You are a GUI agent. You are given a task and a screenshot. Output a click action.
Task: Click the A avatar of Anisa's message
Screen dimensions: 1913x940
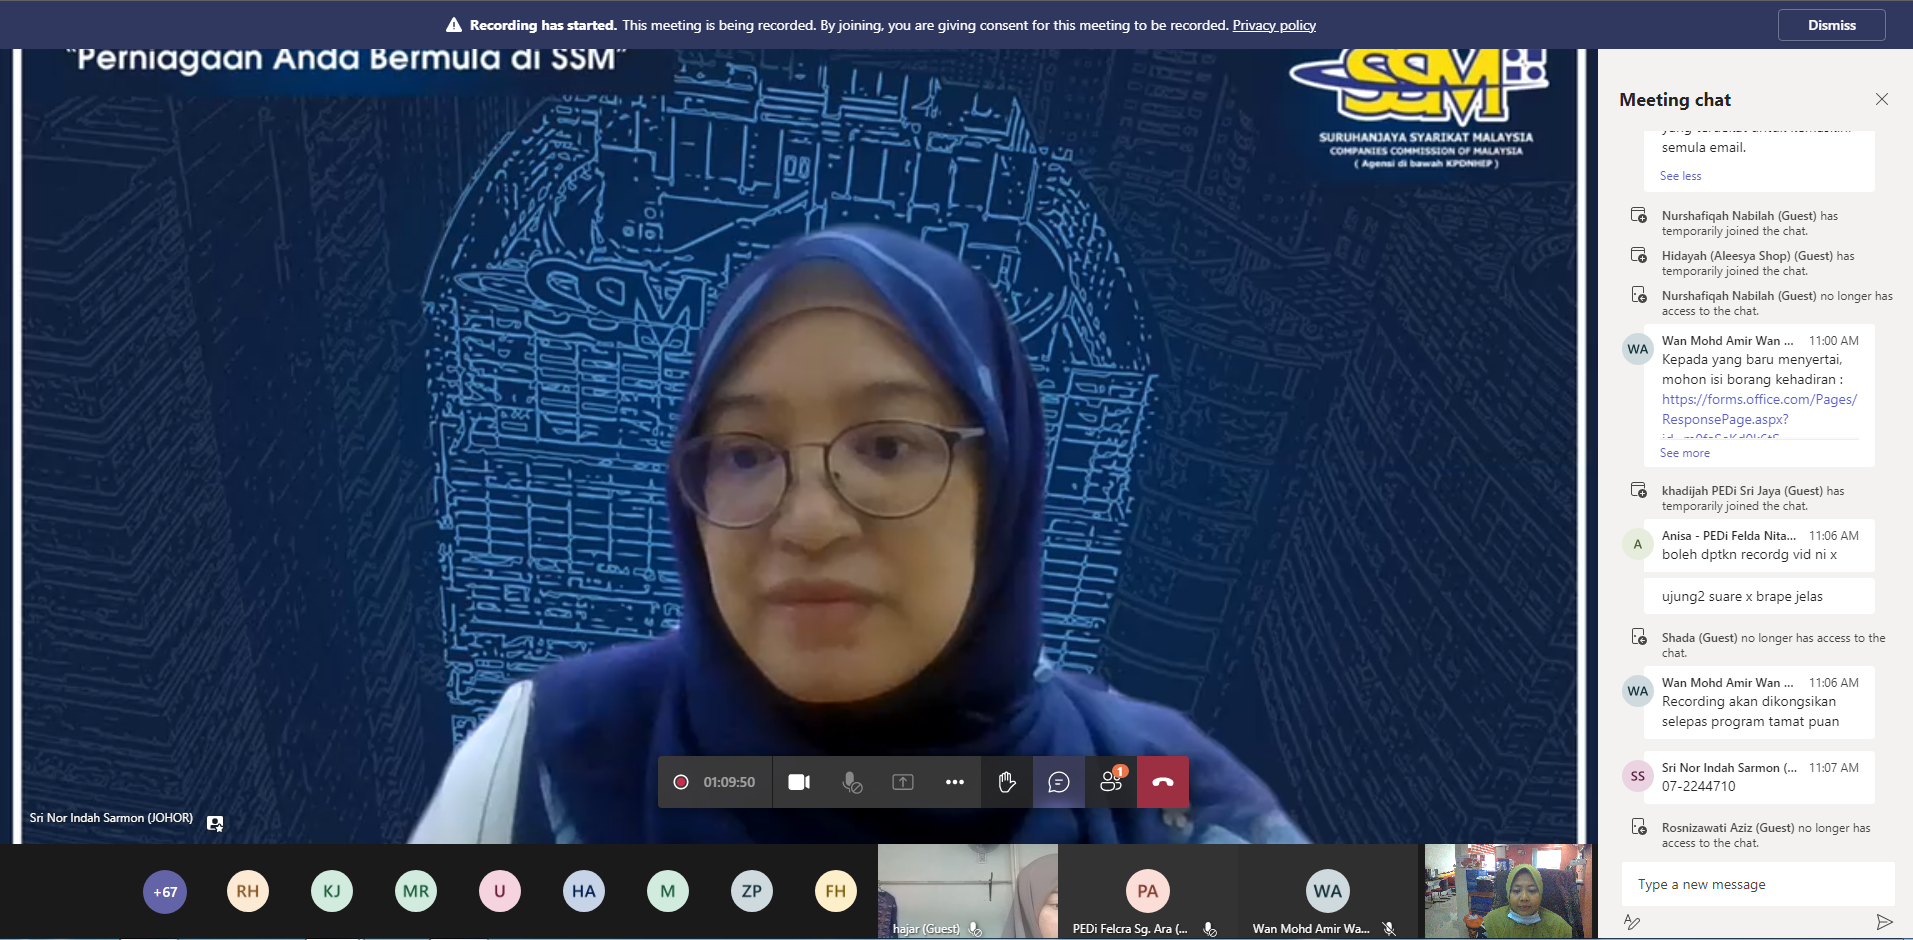1638,544
